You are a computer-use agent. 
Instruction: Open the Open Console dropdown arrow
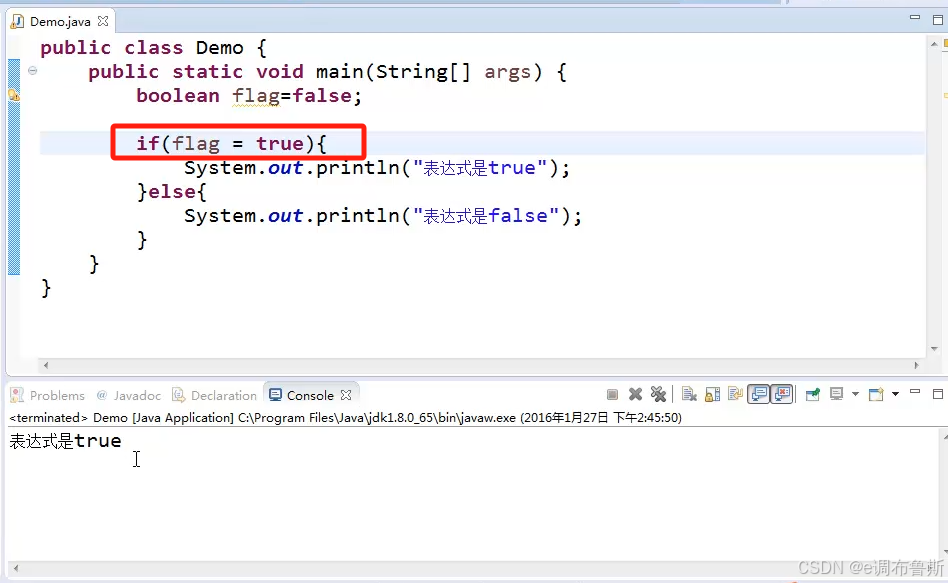(x=895, y=395)
